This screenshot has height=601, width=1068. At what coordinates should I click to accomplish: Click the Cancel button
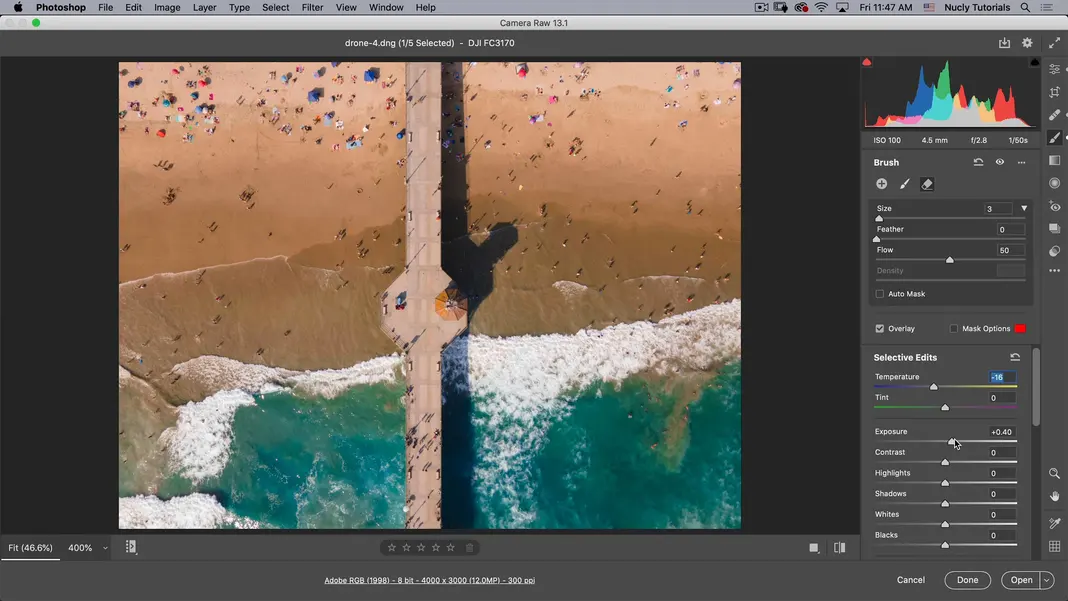point(911,580)
